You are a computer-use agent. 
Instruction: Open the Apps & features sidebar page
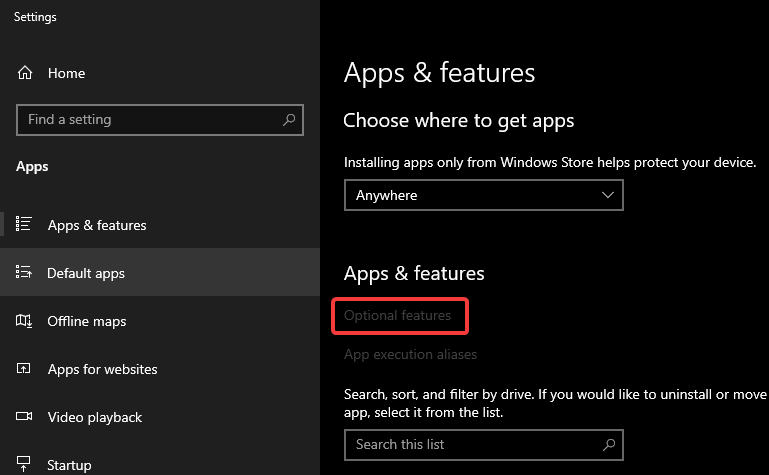coord(97,225)
